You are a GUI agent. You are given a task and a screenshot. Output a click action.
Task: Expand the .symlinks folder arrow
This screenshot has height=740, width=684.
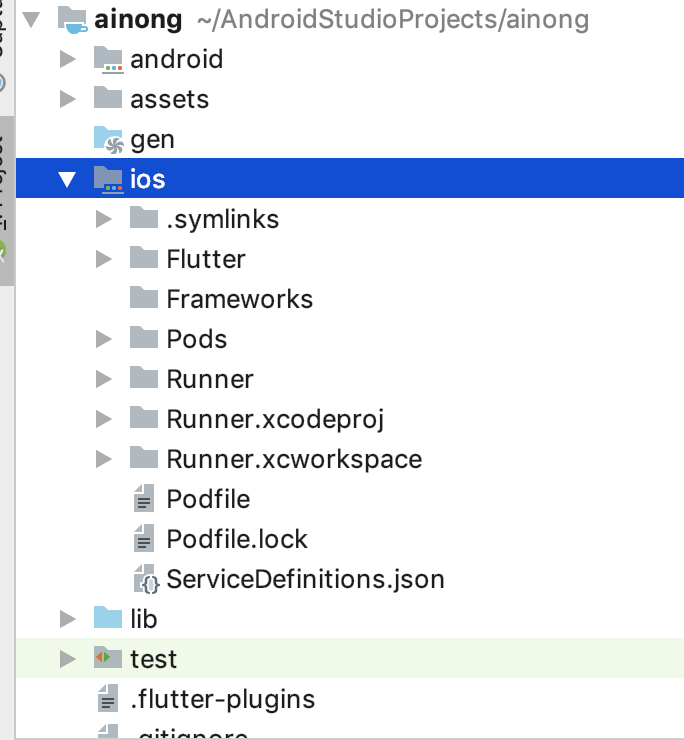tap(104, 220)
